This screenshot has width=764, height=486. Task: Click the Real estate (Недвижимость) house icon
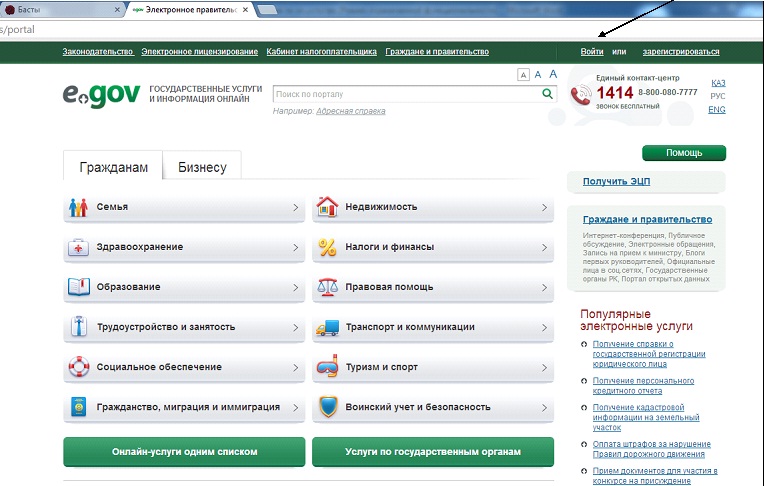click(327, 207)
